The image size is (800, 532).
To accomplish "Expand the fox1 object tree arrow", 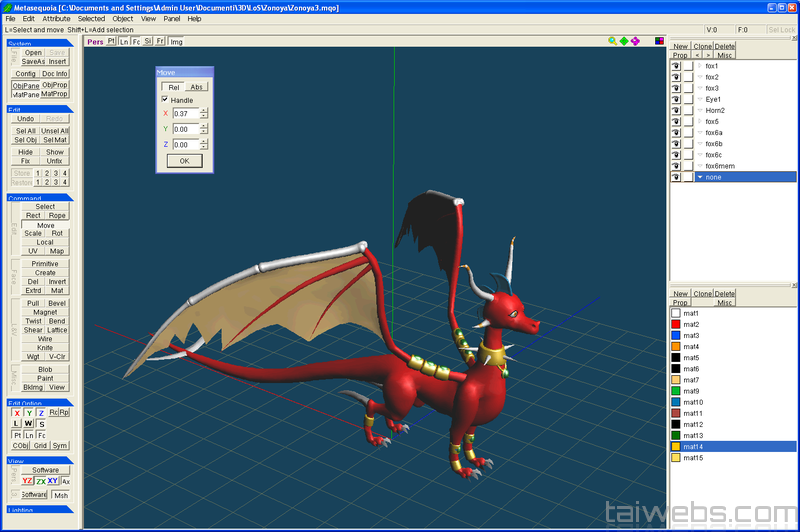I will coord(700,66).
